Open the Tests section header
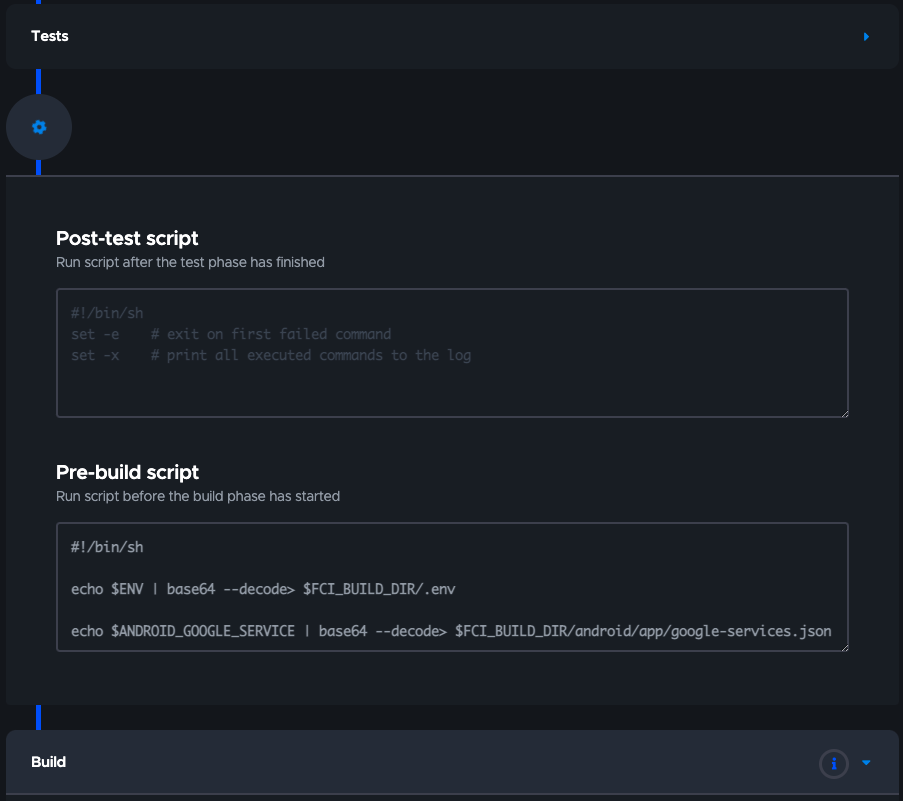The image size is (903, 801). click(50, 36)
